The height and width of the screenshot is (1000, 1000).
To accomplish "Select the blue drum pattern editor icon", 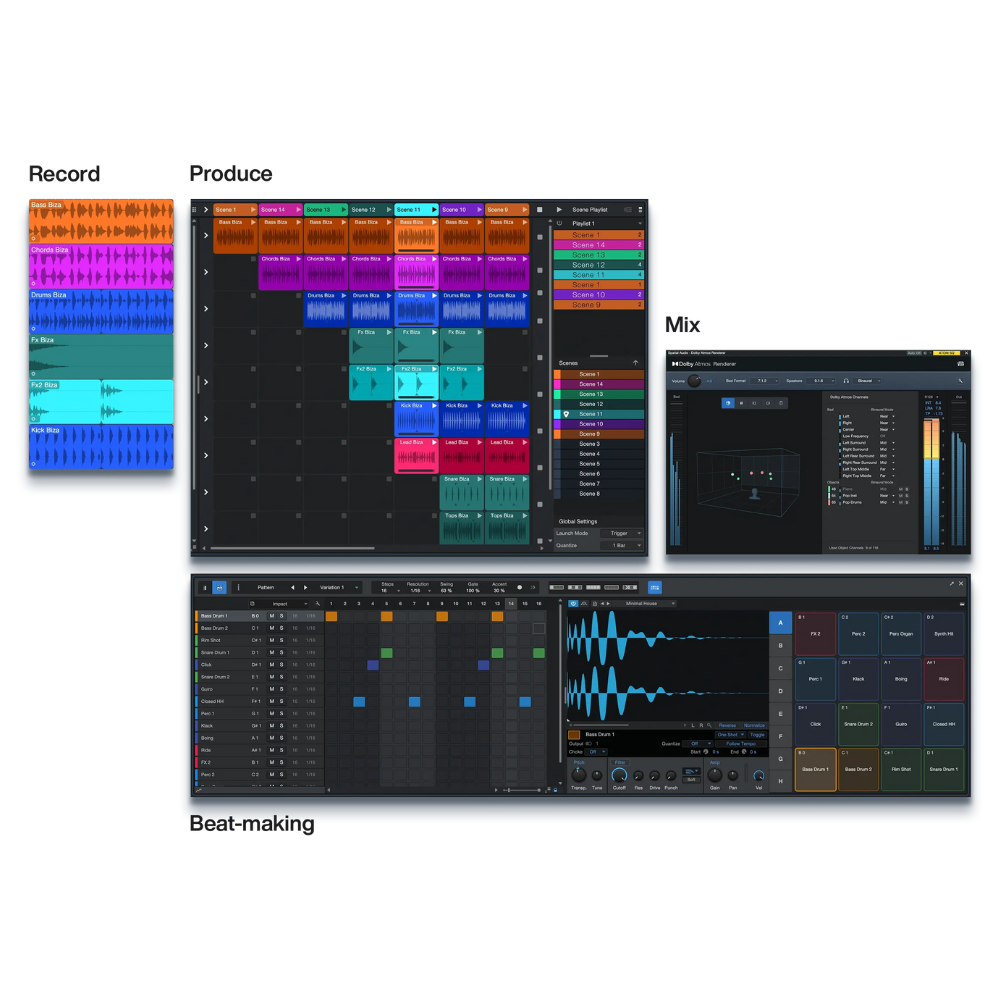I will coord(219,587).
